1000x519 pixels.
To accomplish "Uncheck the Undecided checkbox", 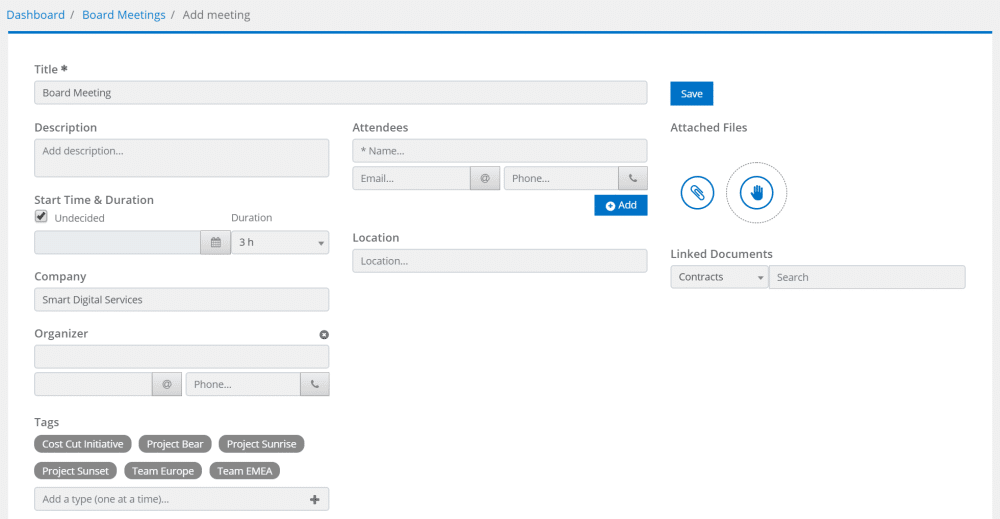I will point(41,217).
